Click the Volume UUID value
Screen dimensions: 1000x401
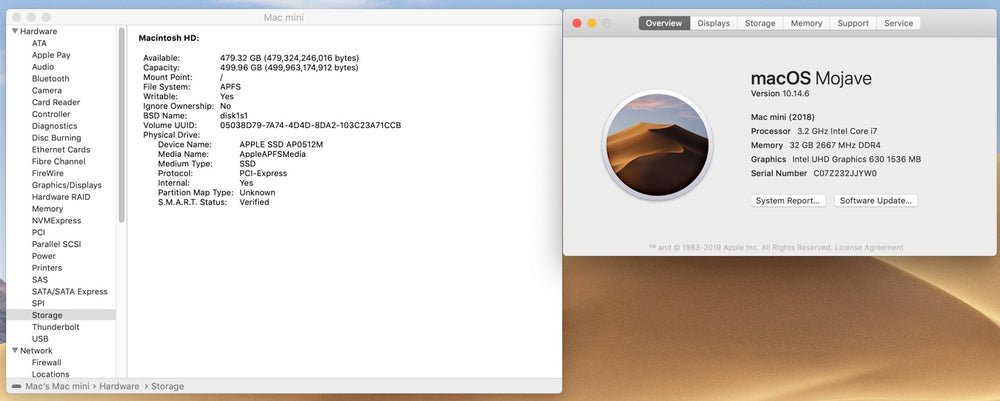point(311,125)
